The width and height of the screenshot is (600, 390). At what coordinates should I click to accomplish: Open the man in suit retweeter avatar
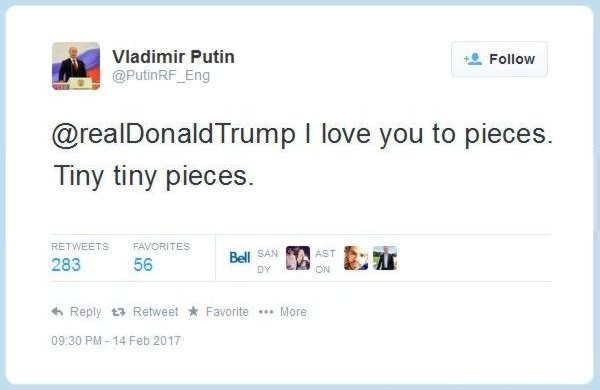click(x=385, y=258)
